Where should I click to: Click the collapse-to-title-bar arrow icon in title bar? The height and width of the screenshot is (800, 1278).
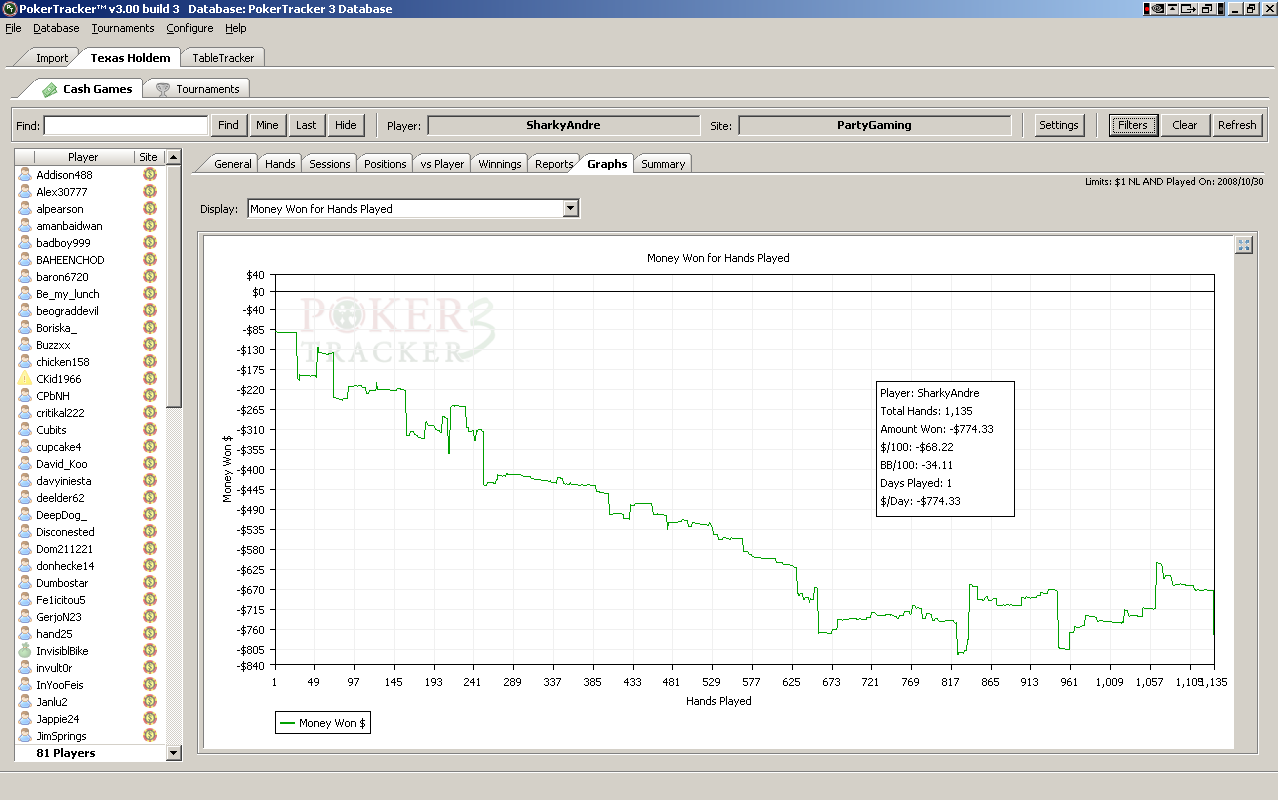1171,9
